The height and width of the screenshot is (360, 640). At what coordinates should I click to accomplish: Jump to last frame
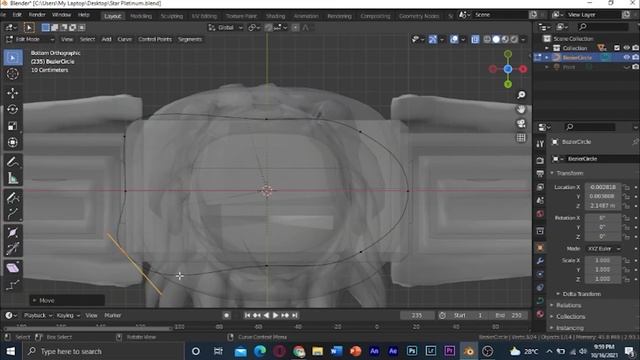[295, 316]
